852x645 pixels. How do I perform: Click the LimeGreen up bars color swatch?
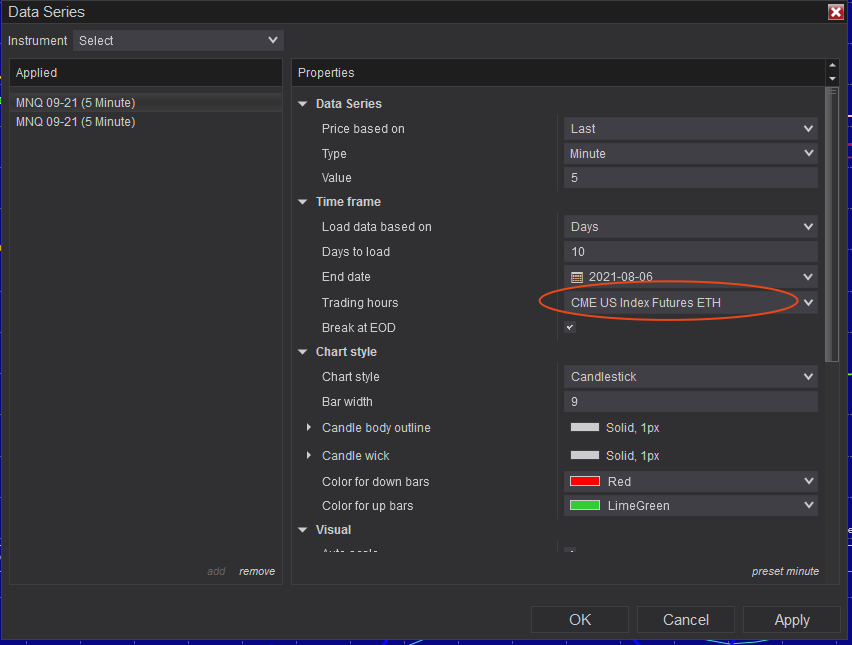(x=585, y=505)
